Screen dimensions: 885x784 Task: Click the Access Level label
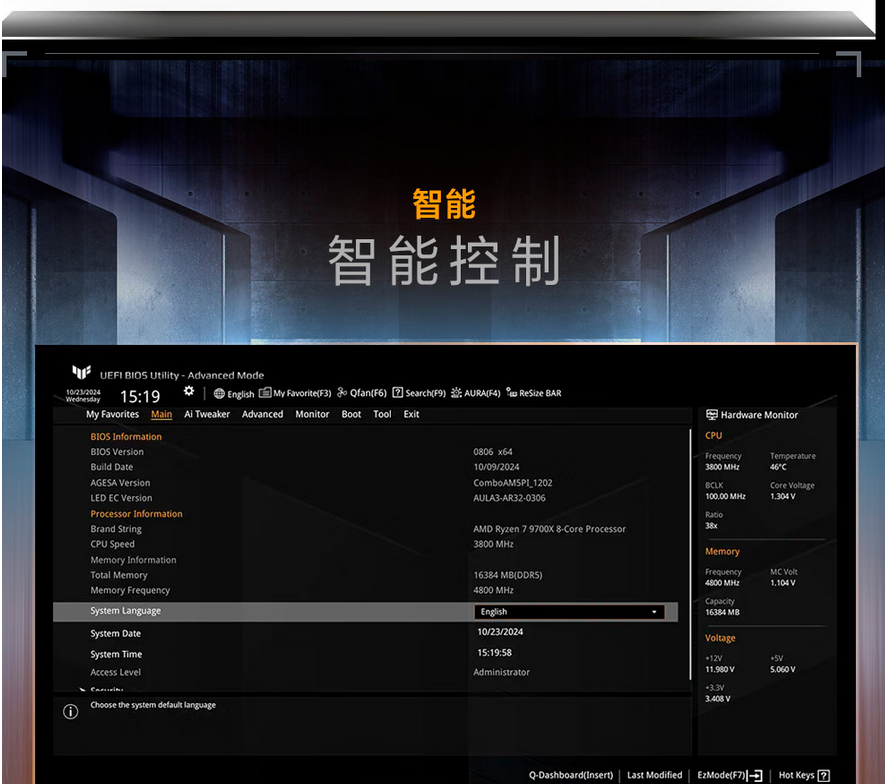point(115,672)
